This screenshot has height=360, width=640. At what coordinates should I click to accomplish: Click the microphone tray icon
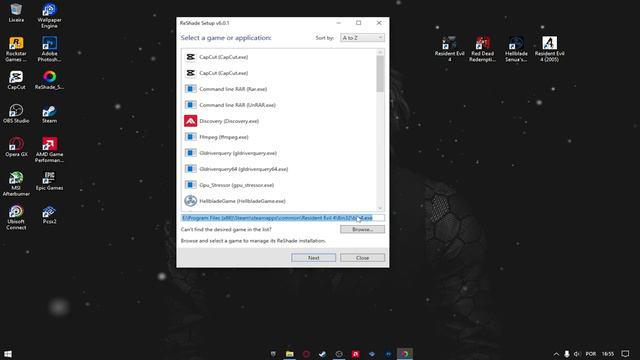pyautogui.click(x=567, y=354)
